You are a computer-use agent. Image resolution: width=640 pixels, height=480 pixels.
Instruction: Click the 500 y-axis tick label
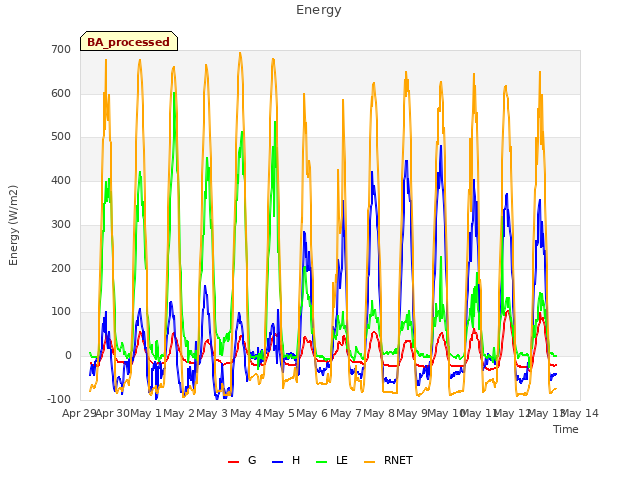(x=61, y=137)
